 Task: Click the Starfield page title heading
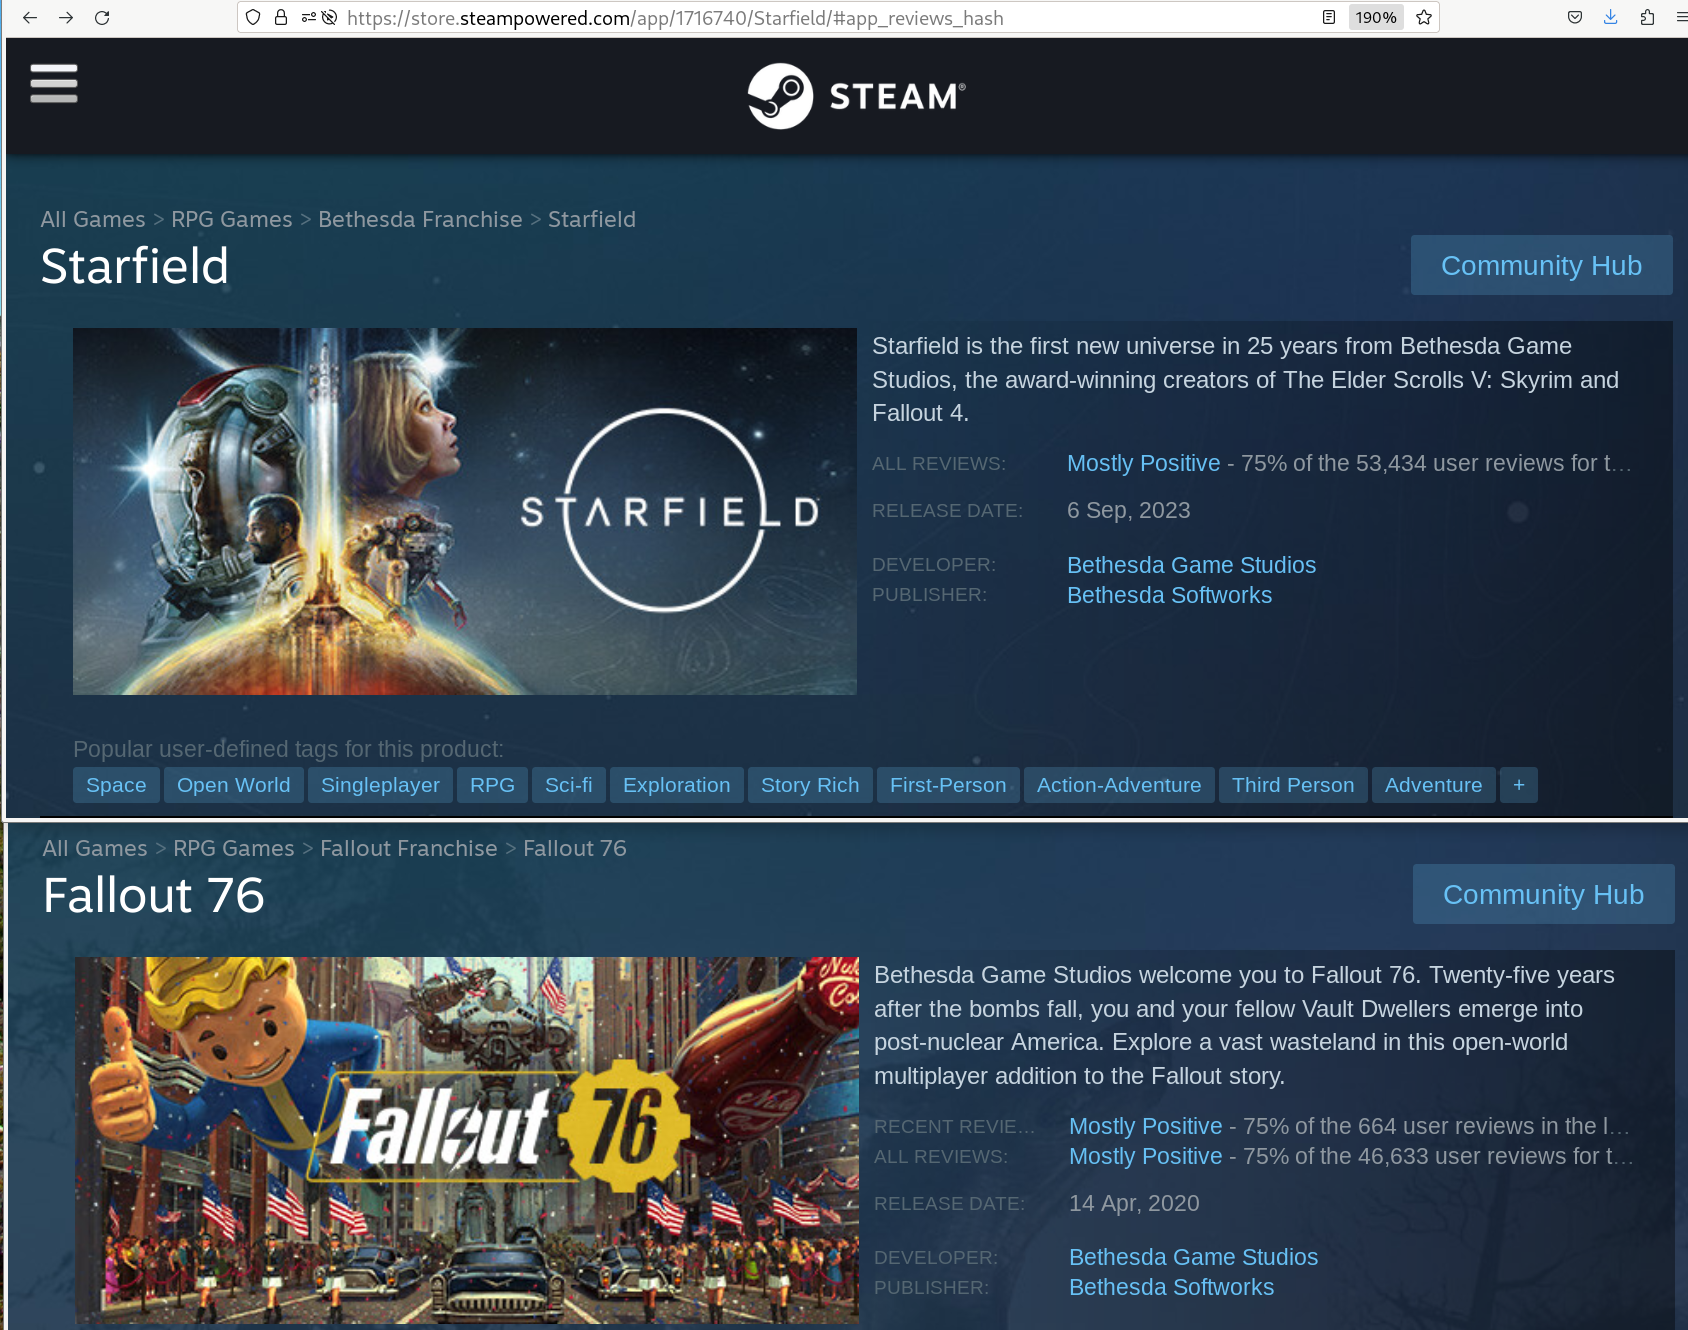[x=135, y=266]
